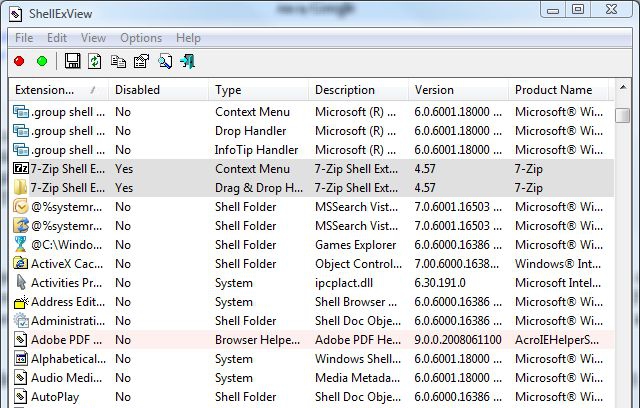Click the red Disable Selected Items icon

[x=19, y=62]
